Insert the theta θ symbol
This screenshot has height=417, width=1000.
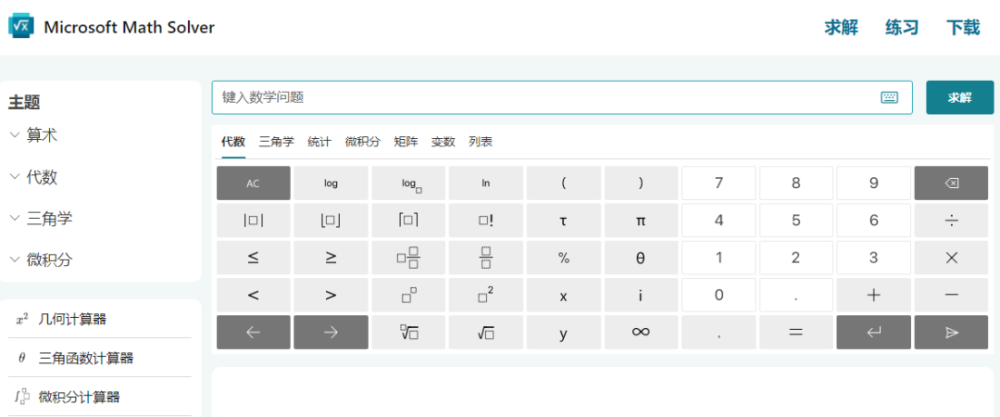pyautogui.click(x=641, y=258)
